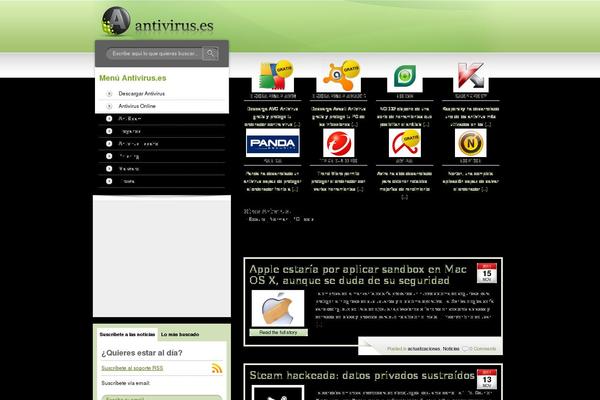The height and width of the screenshot is (400, 600).
Task: Click the magnifying glass search button
Action: pos(210,53)
